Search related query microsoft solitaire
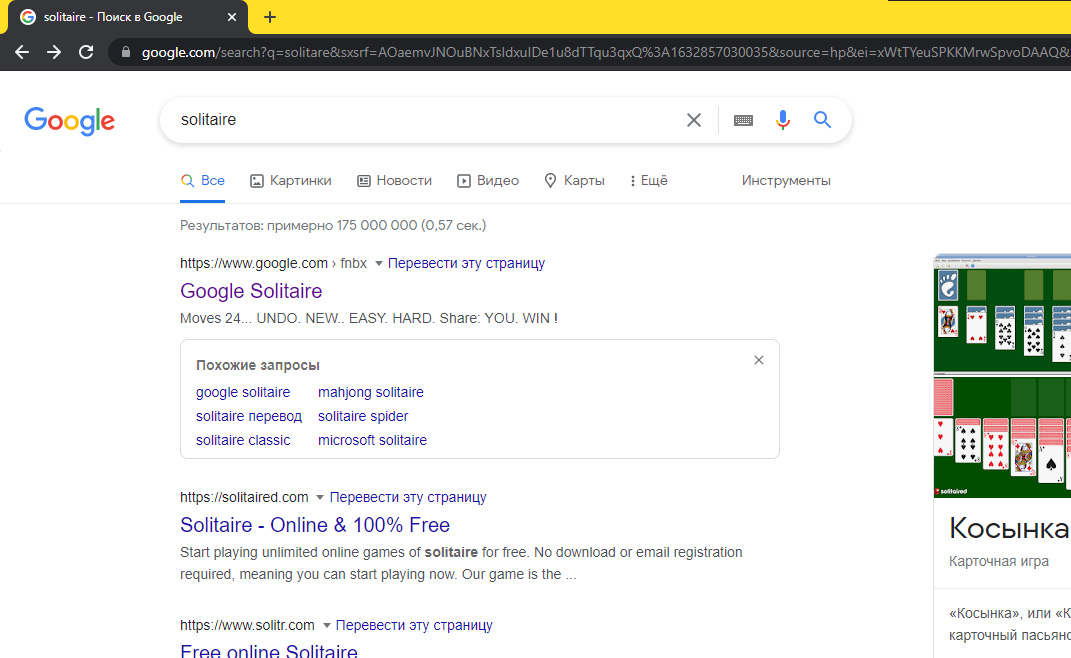The image size is (1071, 658). coord(372,440)
